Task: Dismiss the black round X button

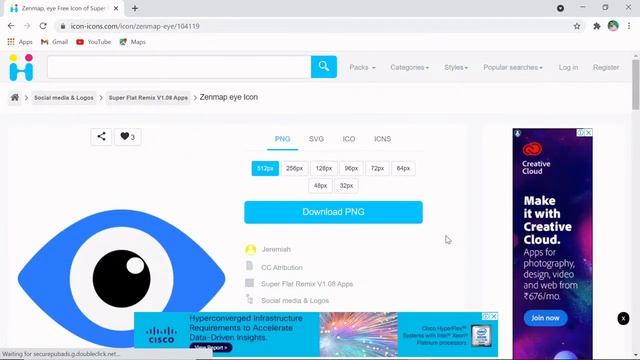Action: click(x=623, y=318)
